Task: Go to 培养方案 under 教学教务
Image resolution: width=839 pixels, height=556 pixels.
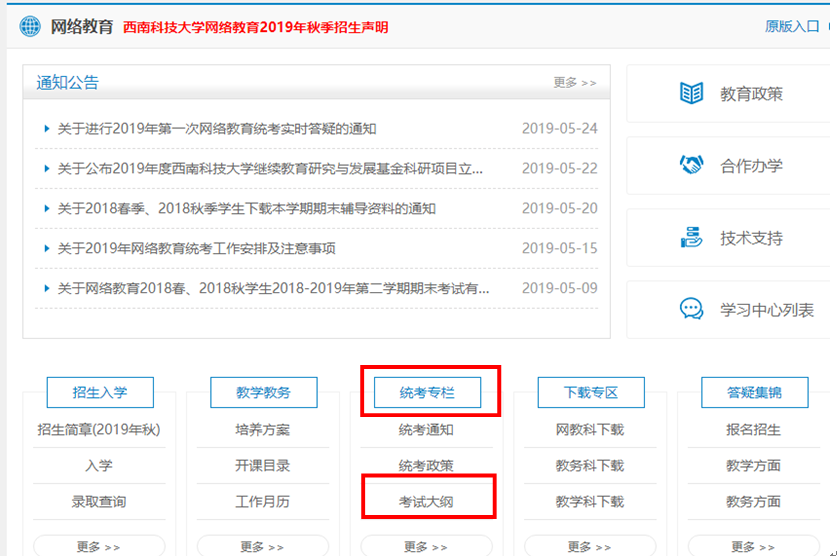Action: [x=263, y=430]
